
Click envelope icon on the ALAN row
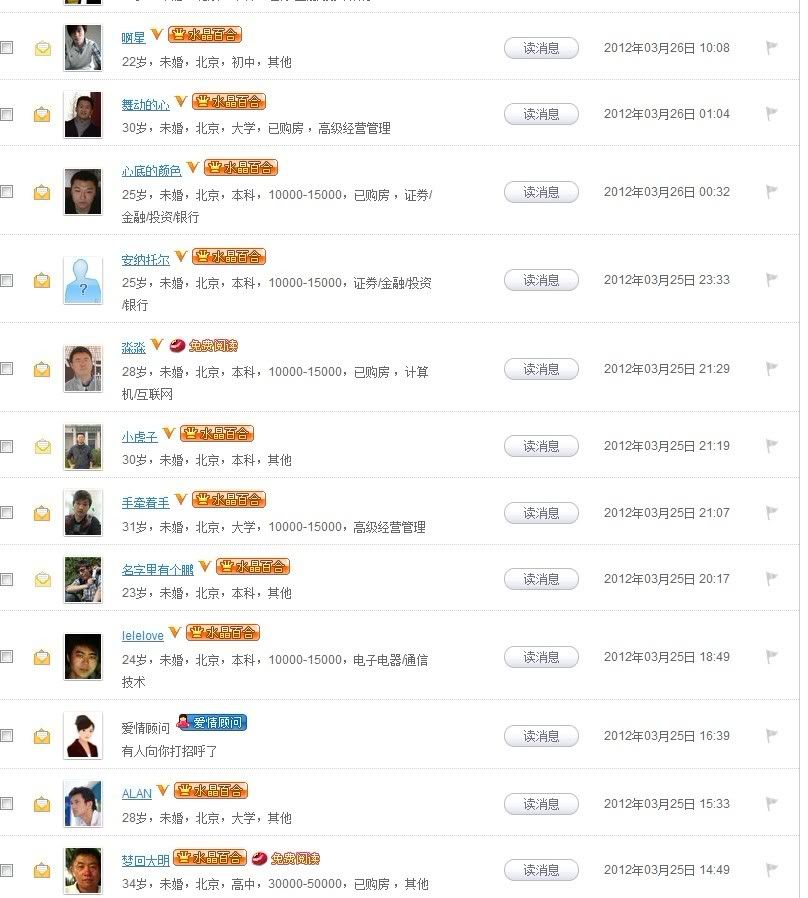tap(42, 804)
